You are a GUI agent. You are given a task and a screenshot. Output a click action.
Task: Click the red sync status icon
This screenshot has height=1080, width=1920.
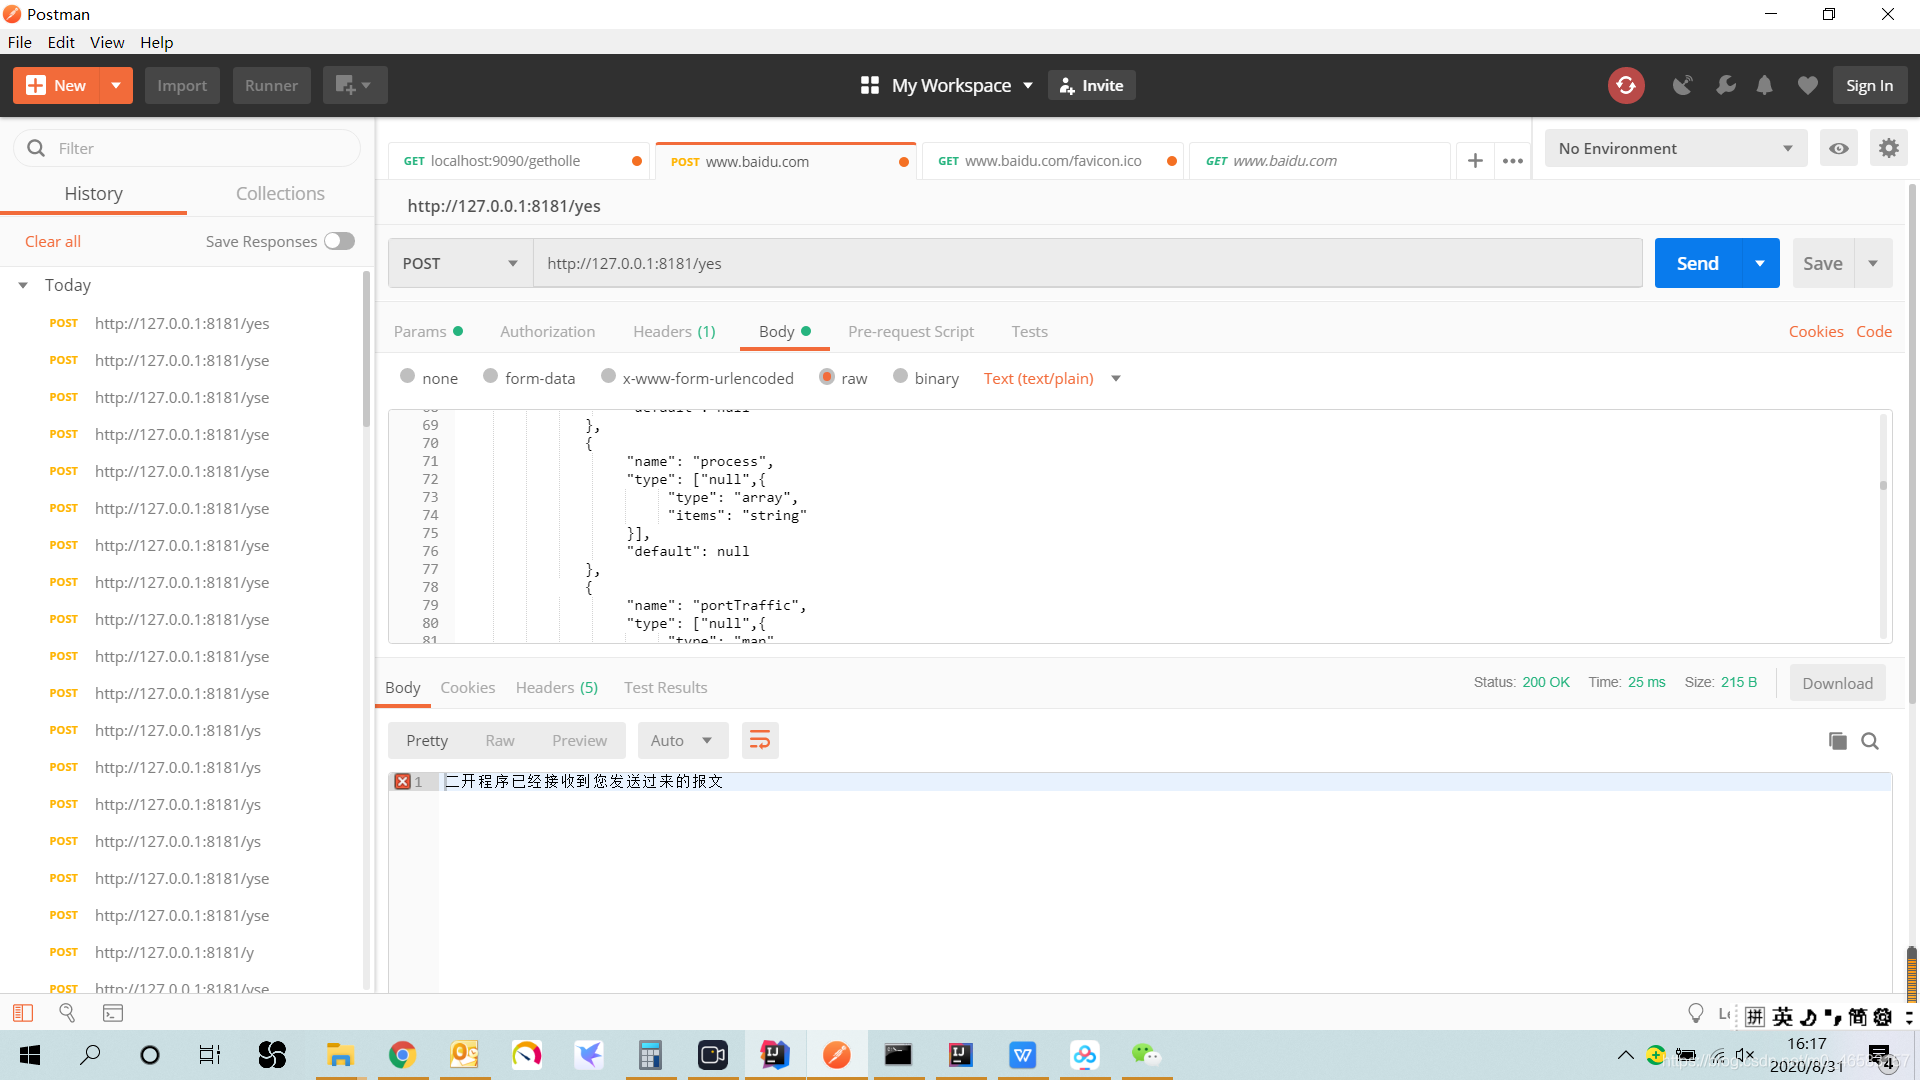1626,85
